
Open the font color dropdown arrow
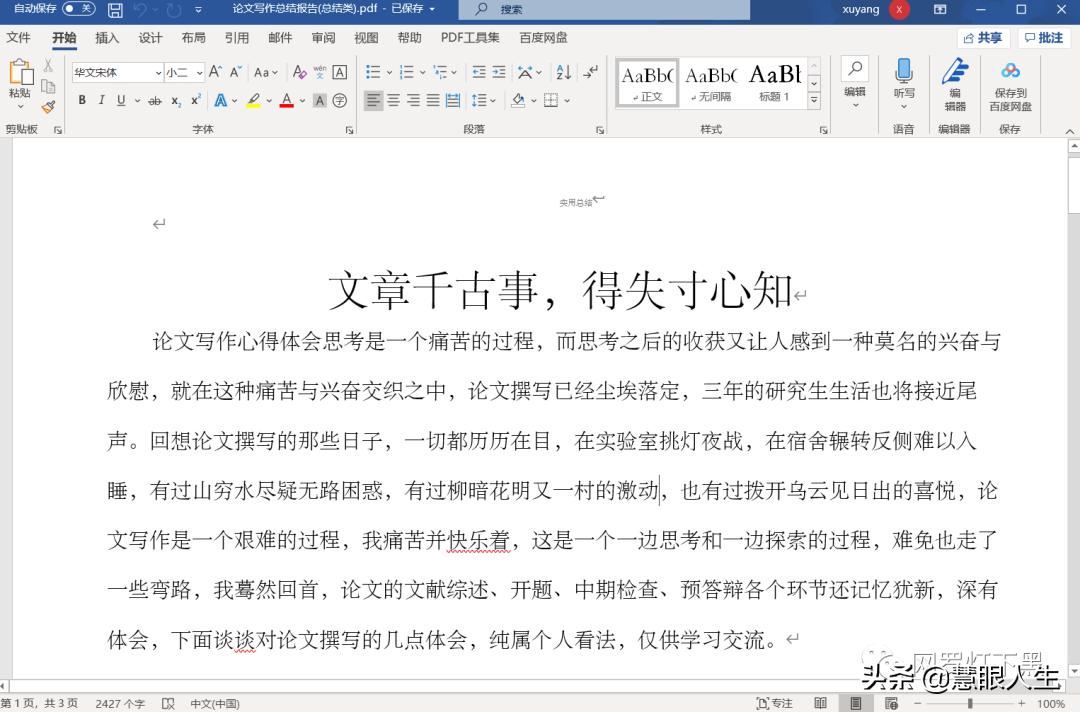pyautogui.click(x=300, y=100)
